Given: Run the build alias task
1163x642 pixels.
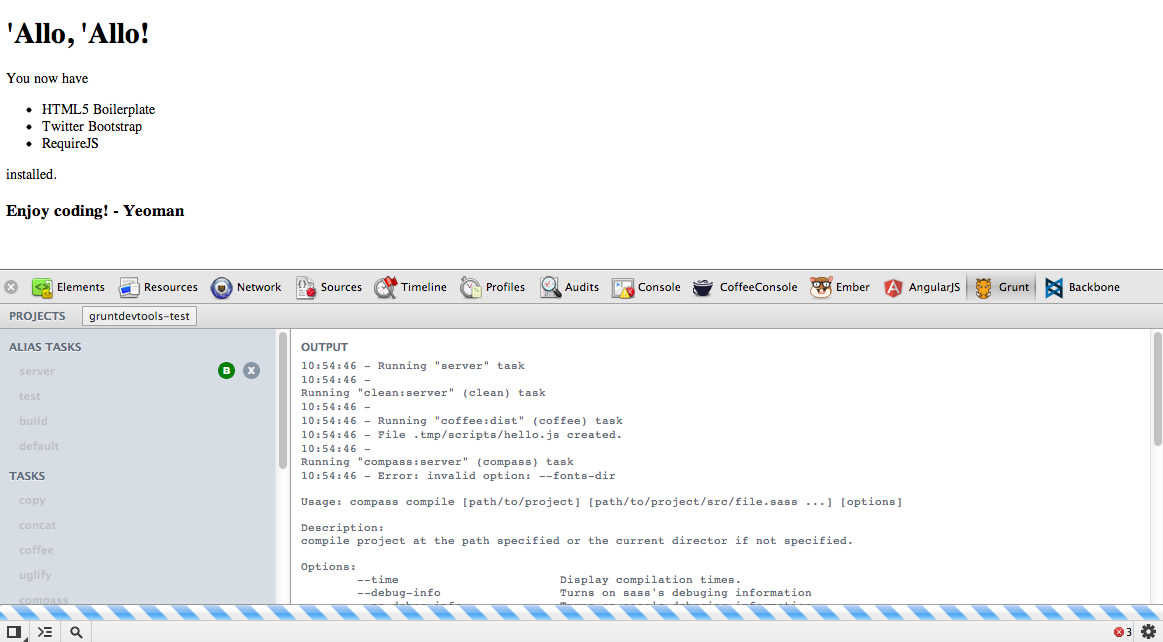Looking at the screenshot, I should click(x=33, y=421).
